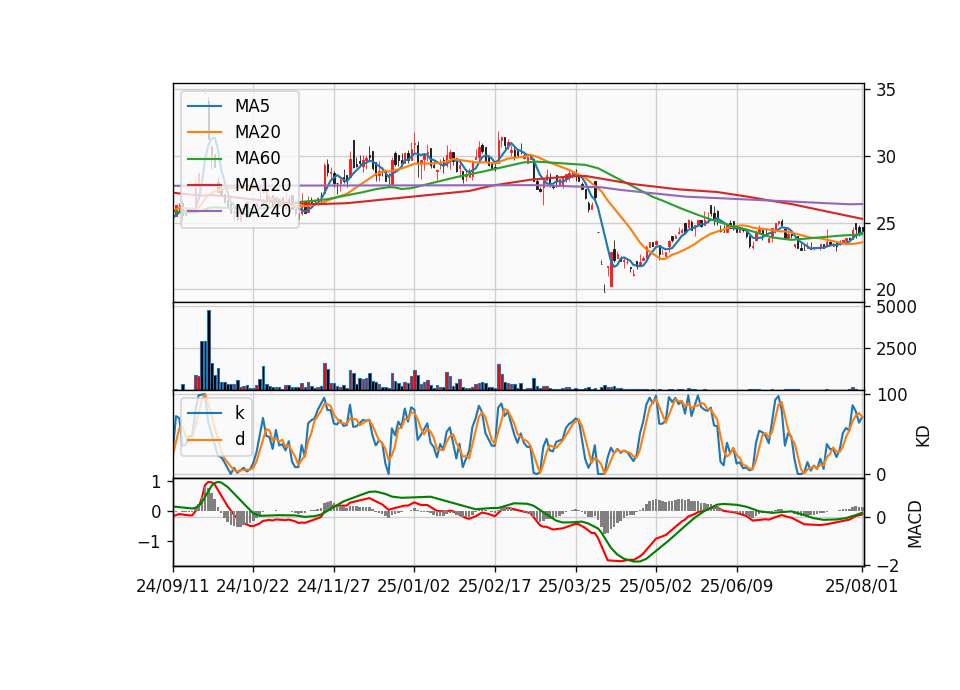Click the 25/03/25 date label

tap(575, 586)
